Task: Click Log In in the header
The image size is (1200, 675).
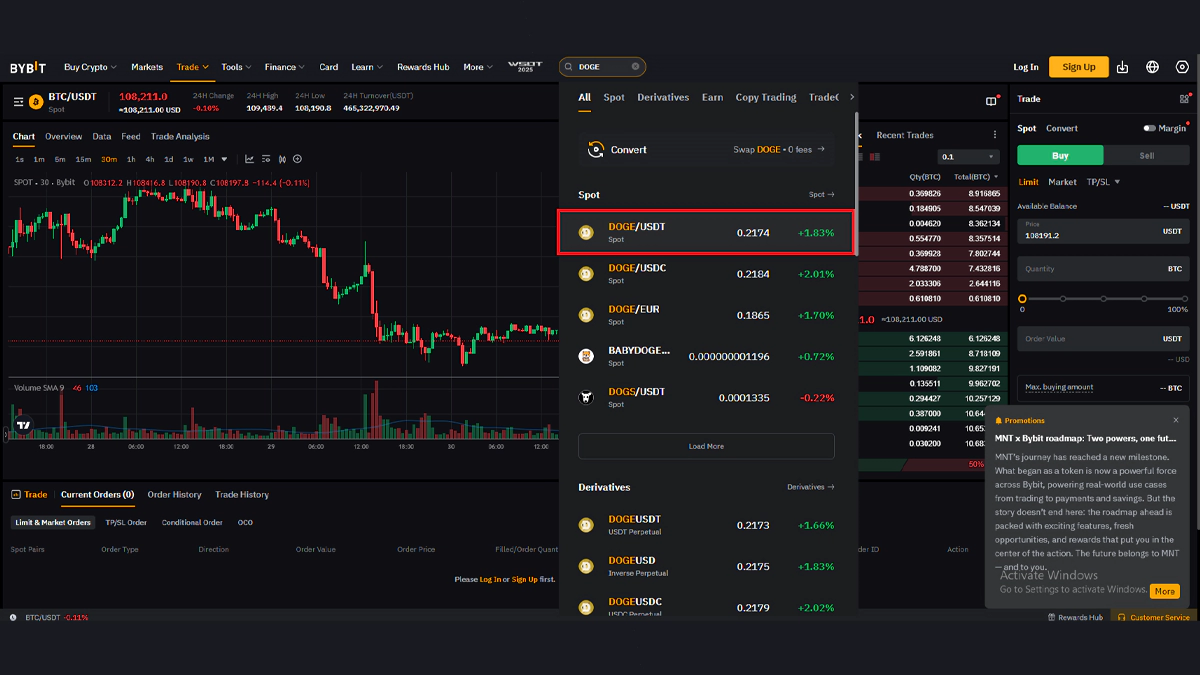Action: (1026, 67)
